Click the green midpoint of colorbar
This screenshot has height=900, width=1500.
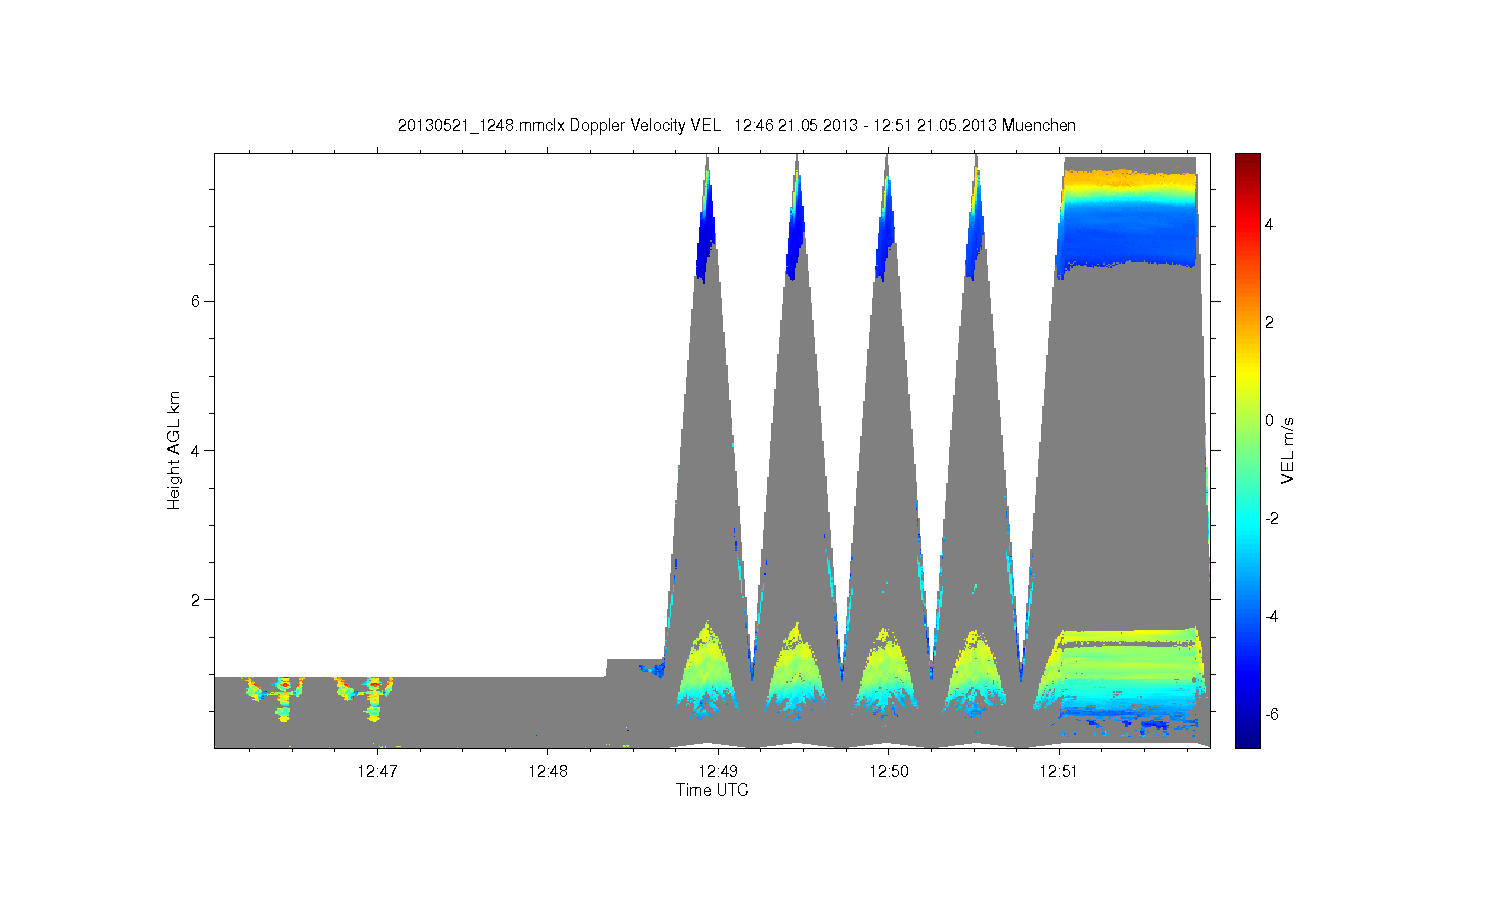tap(1247, 450)
